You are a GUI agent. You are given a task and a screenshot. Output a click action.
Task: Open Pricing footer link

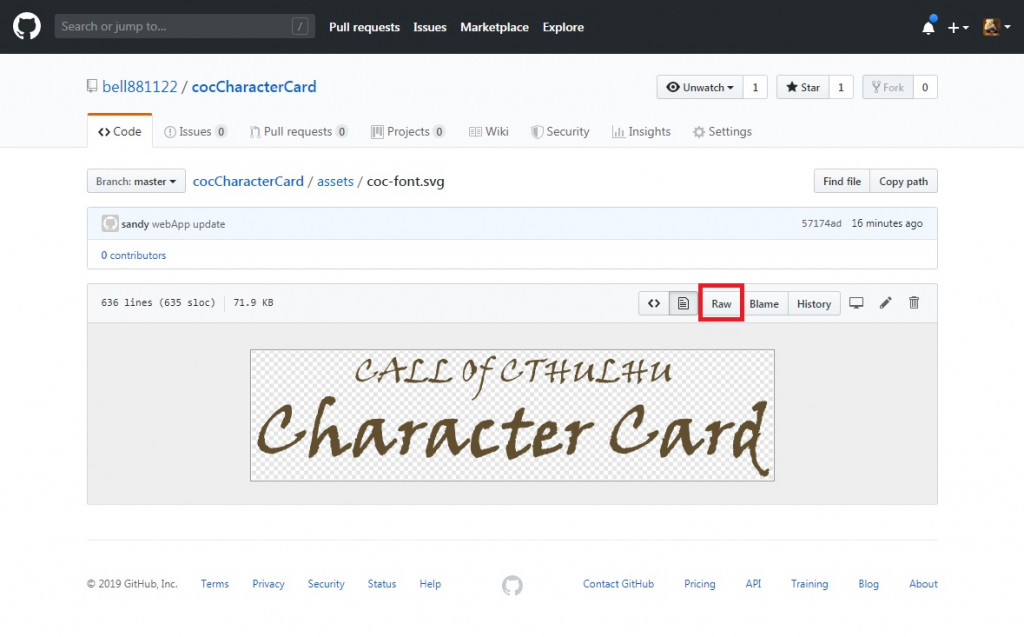tap(699, 583)
